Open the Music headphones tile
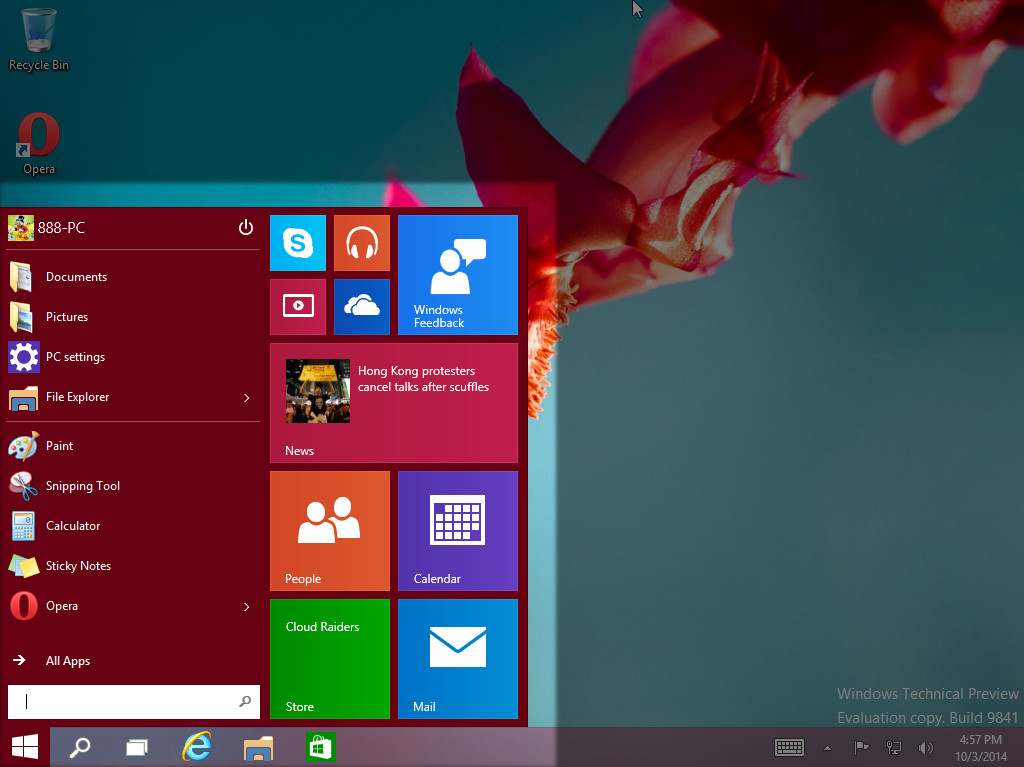This screenshot has height=767, width=1024. pyautogui.click(x=362, y=243)
